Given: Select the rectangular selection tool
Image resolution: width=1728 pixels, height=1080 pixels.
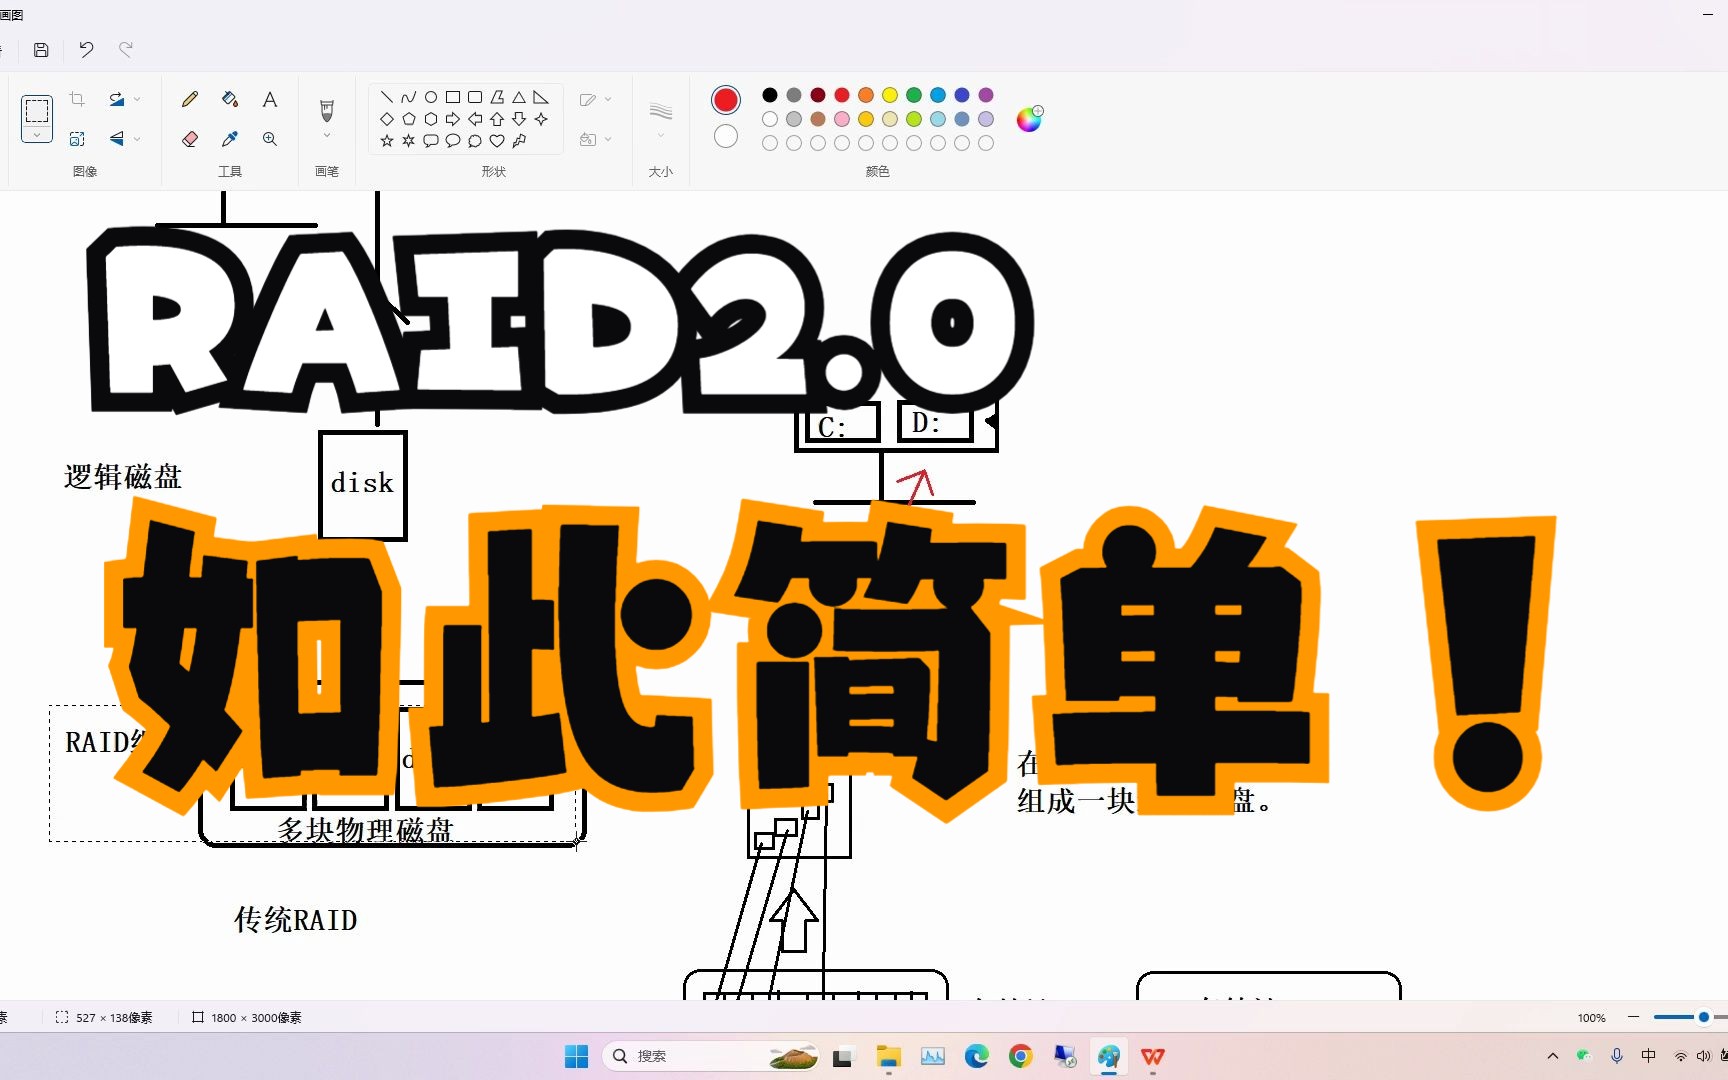Looking at the screenshot, I should [37, 110].
